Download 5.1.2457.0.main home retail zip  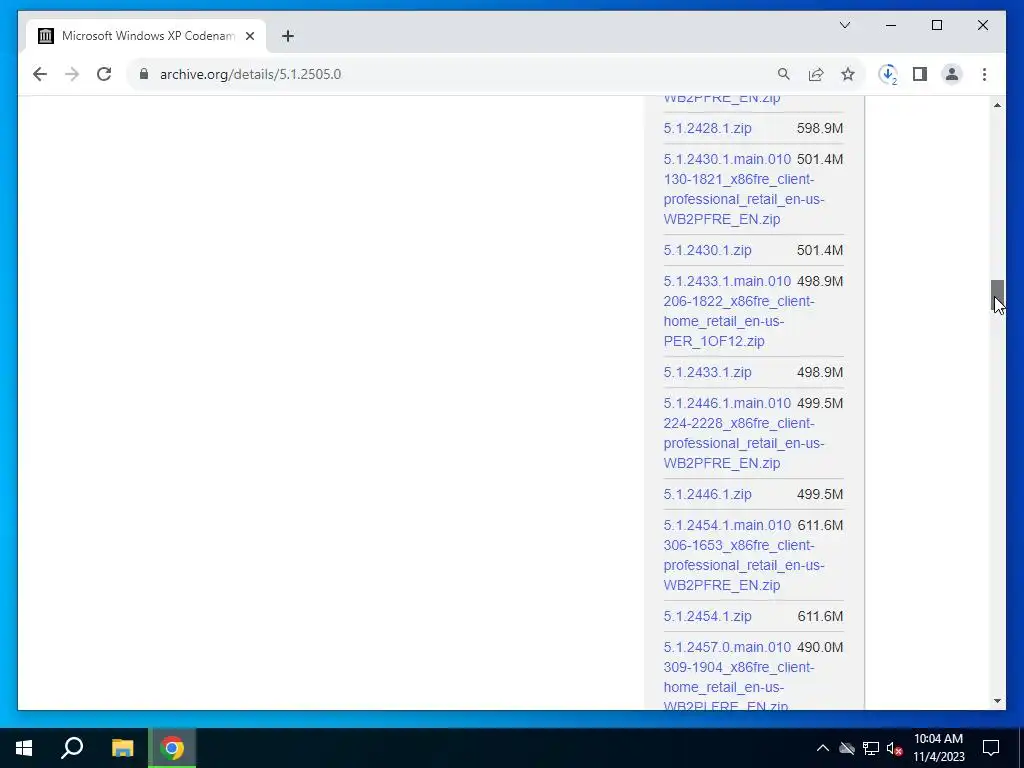click(727, 677)
